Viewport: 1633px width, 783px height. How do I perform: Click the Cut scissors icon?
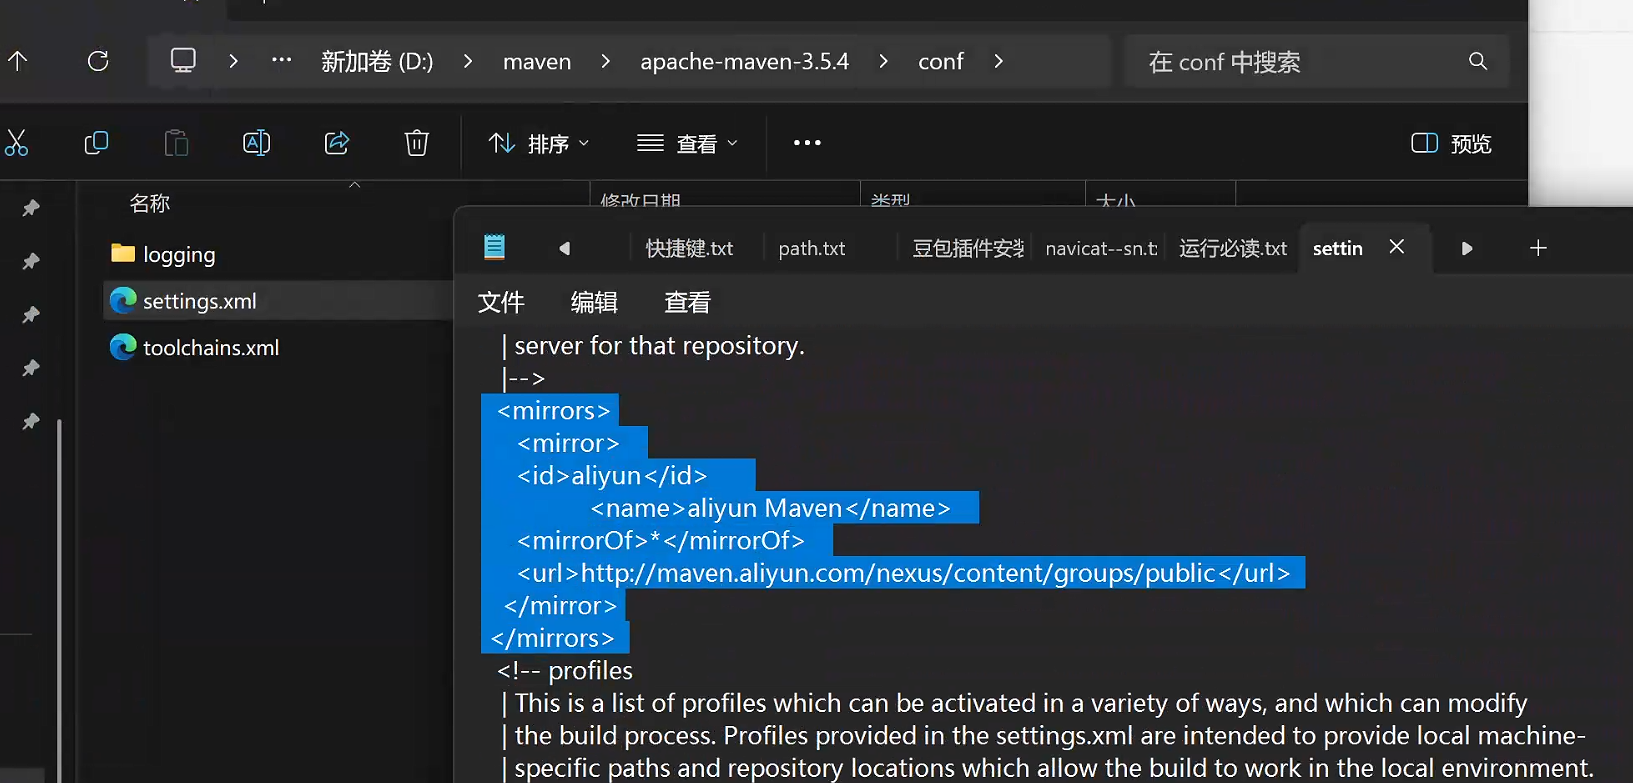tap(16, 143)
